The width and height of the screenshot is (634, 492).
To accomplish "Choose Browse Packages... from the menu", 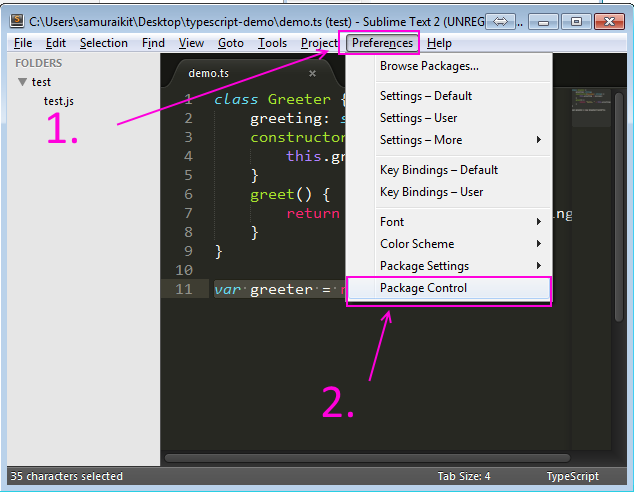I will click(449, 66).
